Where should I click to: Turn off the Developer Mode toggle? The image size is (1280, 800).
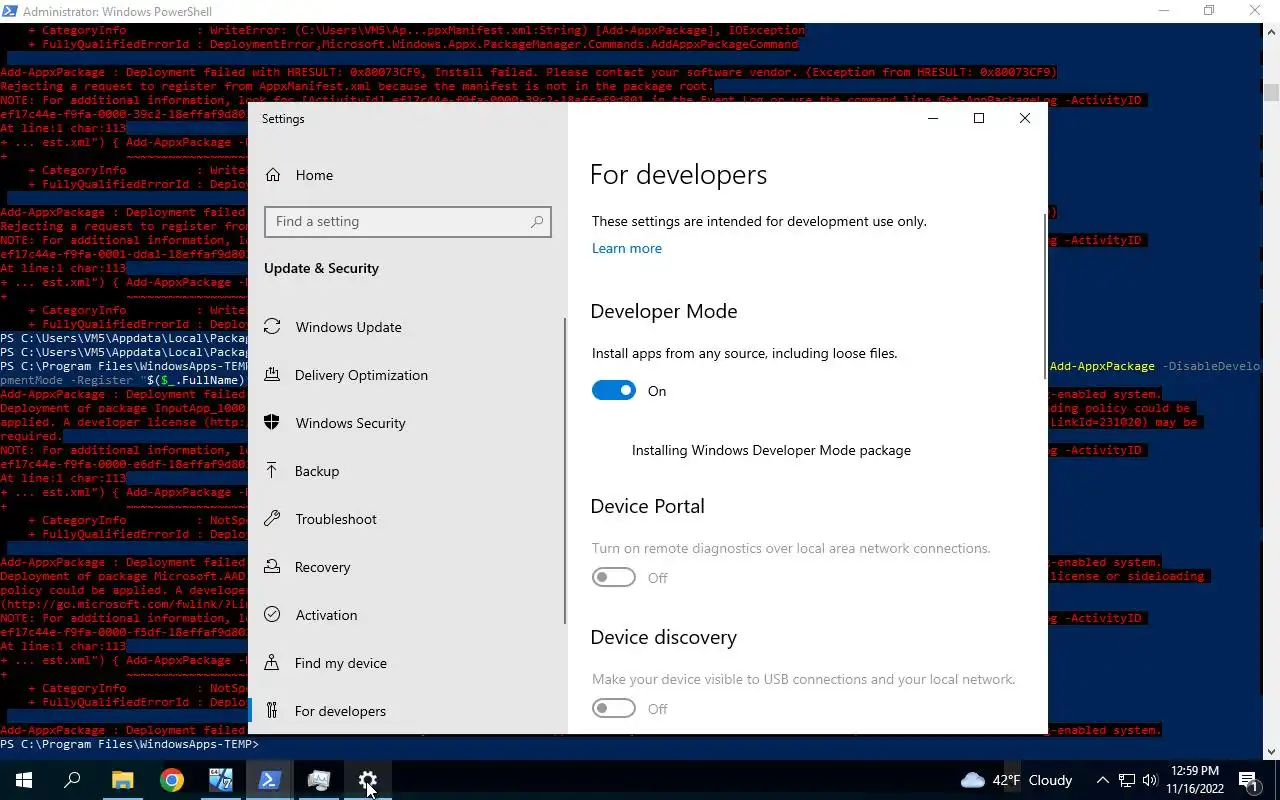[x=613, y=391]
